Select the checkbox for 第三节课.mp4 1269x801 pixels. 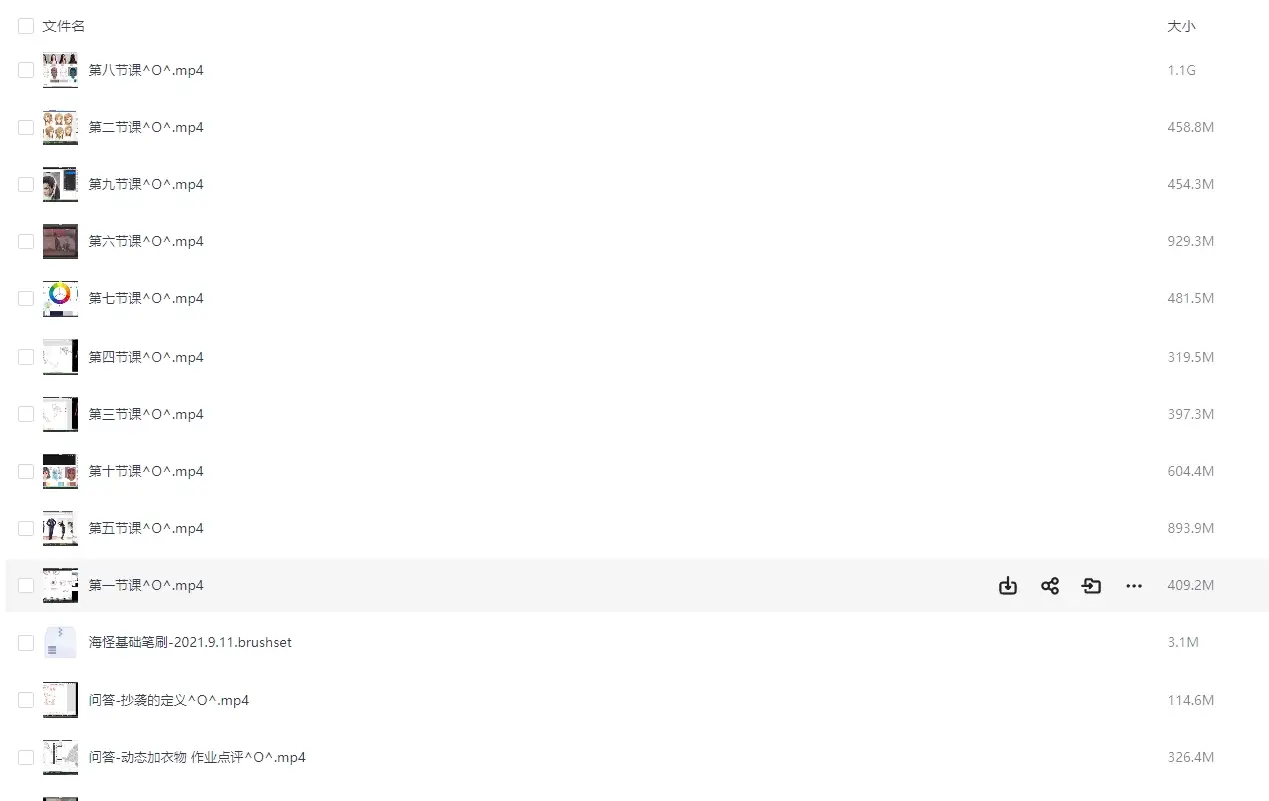click(26, 414)
